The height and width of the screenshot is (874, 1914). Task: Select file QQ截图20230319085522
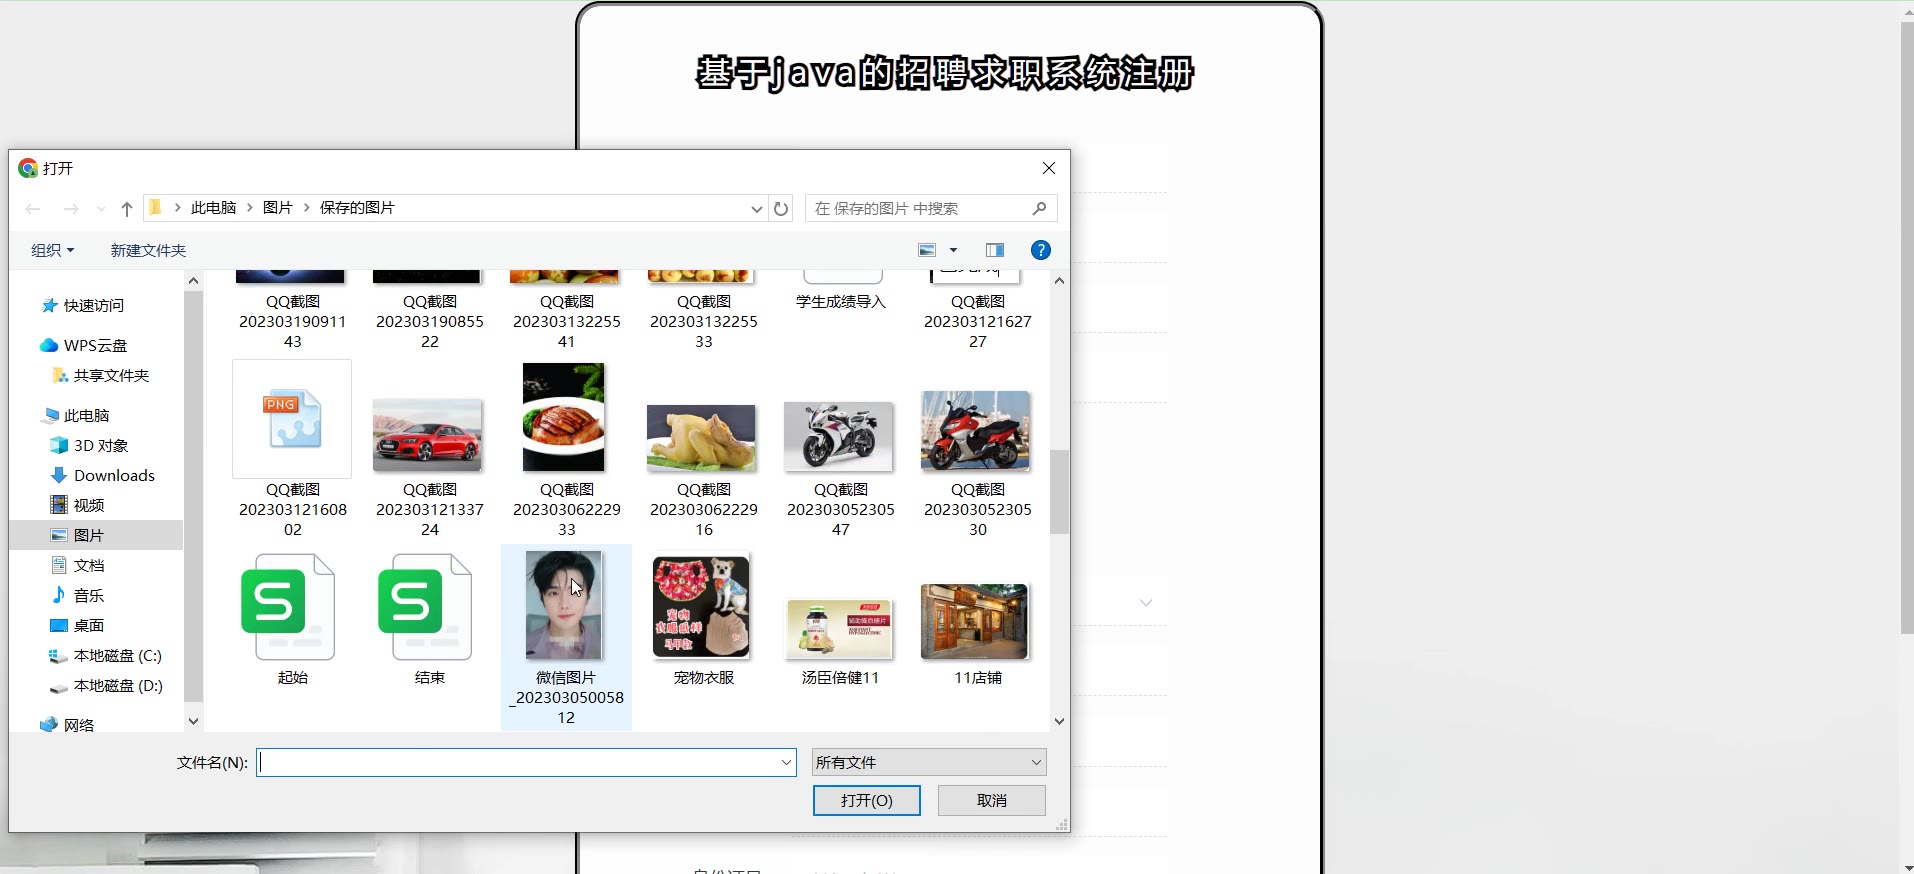tap(429, 311)
